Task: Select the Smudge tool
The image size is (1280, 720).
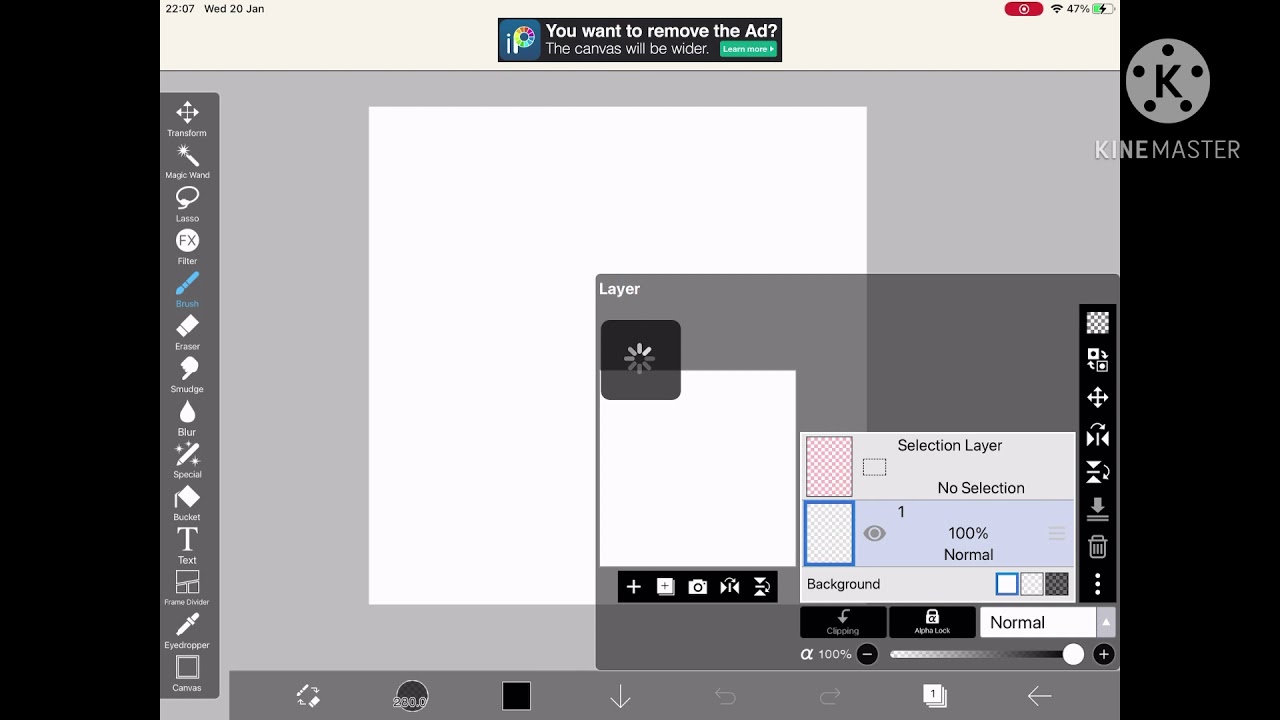Action: (x=187, y=376)
